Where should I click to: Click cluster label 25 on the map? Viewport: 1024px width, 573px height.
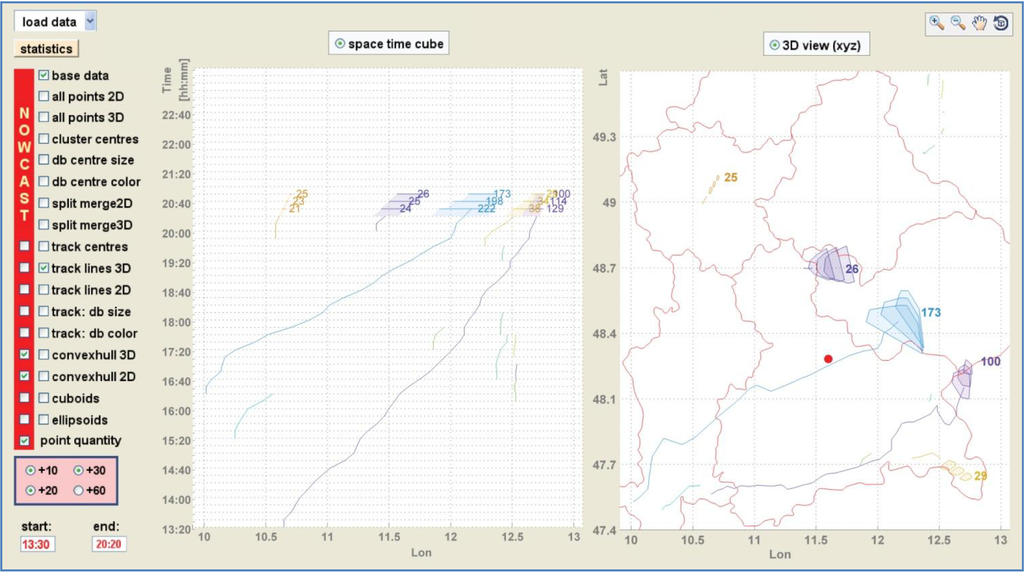click(x=731, y=177)
